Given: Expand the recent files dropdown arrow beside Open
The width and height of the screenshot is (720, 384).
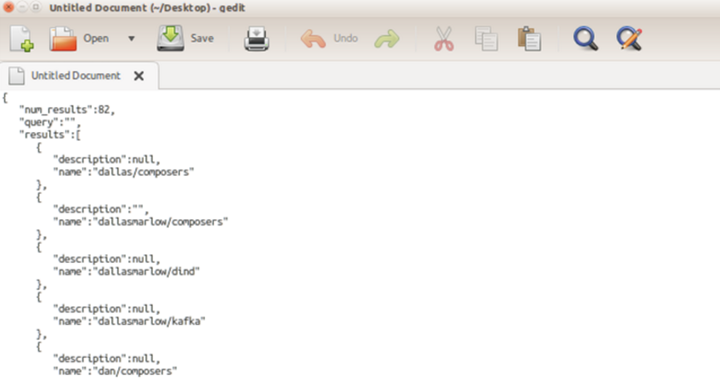Looking at the screenshot, I should tap(131, 39).
